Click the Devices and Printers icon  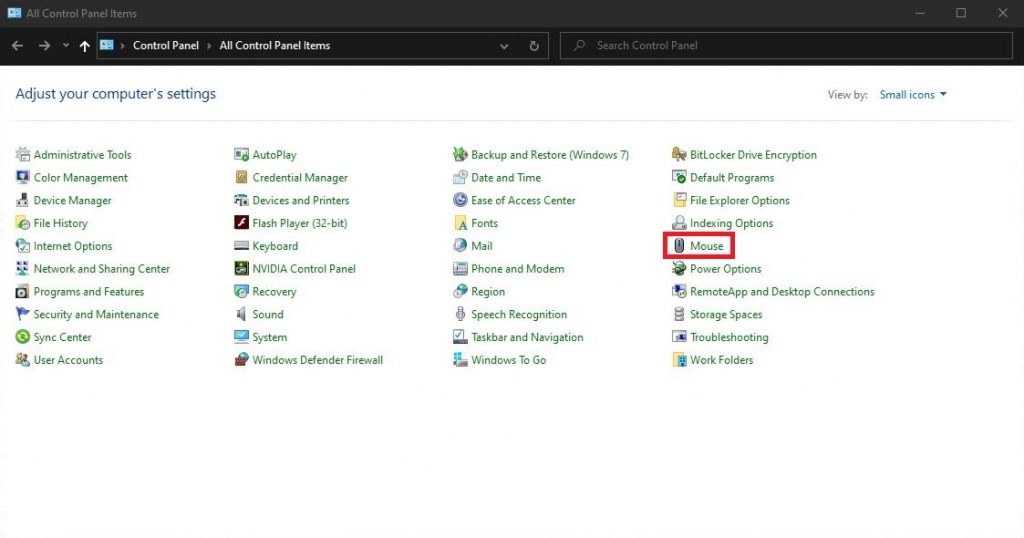click(242, 200)
